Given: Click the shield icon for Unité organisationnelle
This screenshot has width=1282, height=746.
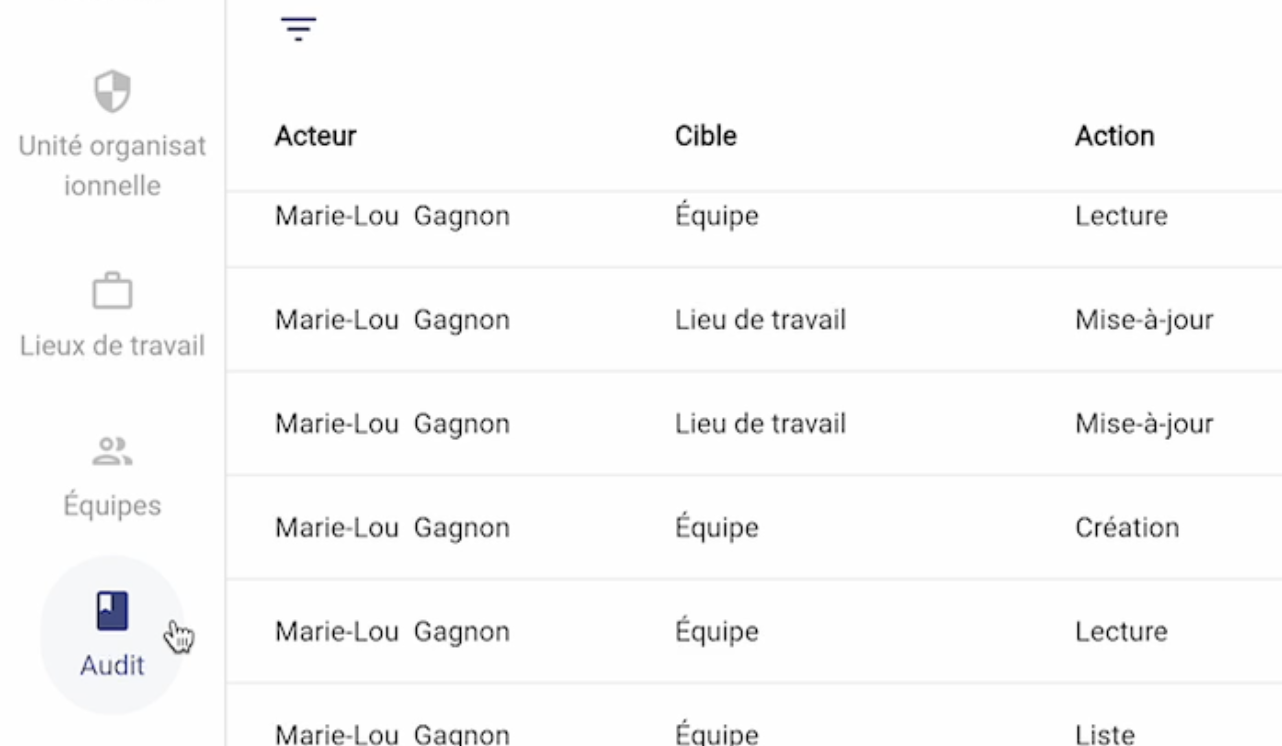Looking at the screenshot, I should 112,90.
